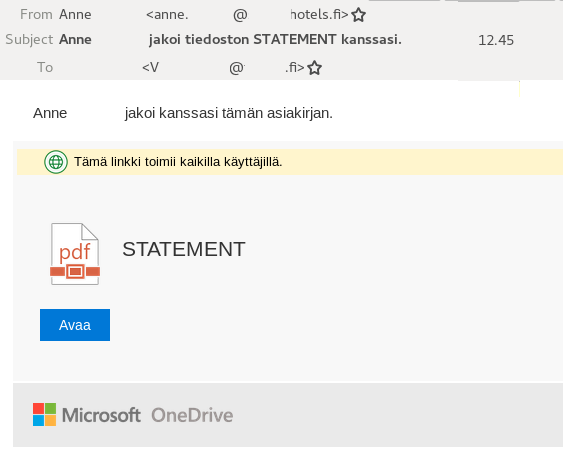Star the recipient contact in the To field
Image resolution: width=563 pixels, height=471 pixels.
click(315, 68)
